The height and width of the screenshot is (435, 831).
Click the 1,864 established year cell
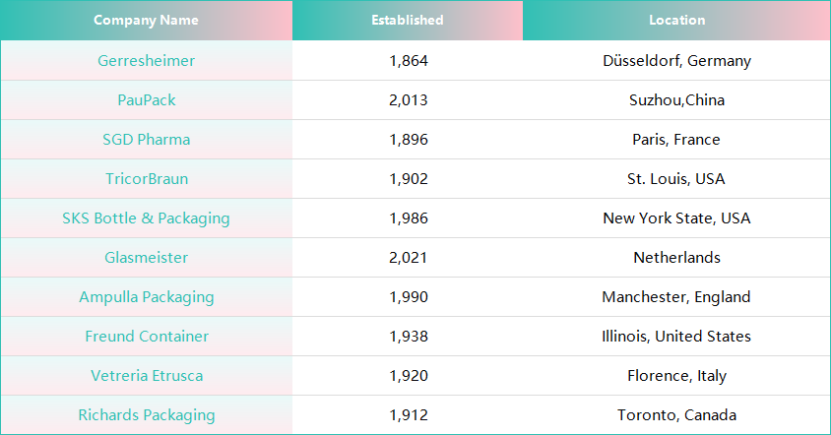[x=408, y=61]
